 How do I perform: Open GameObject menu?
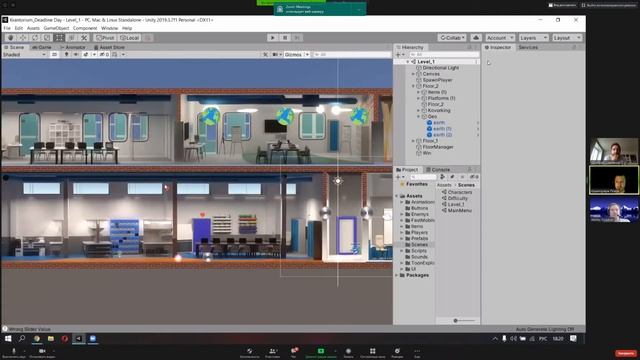click(x=57, y=29)
